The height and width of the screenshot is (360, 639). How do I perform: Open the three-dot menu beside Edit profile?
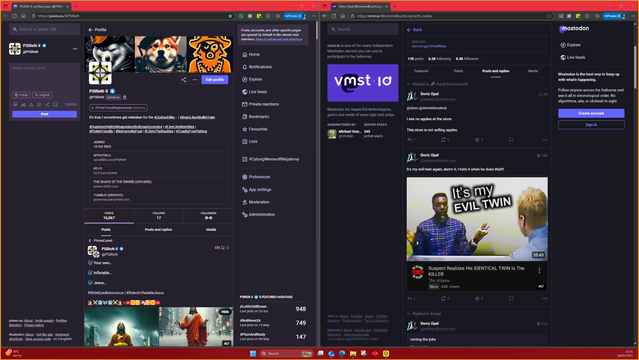tap(195, 80)
